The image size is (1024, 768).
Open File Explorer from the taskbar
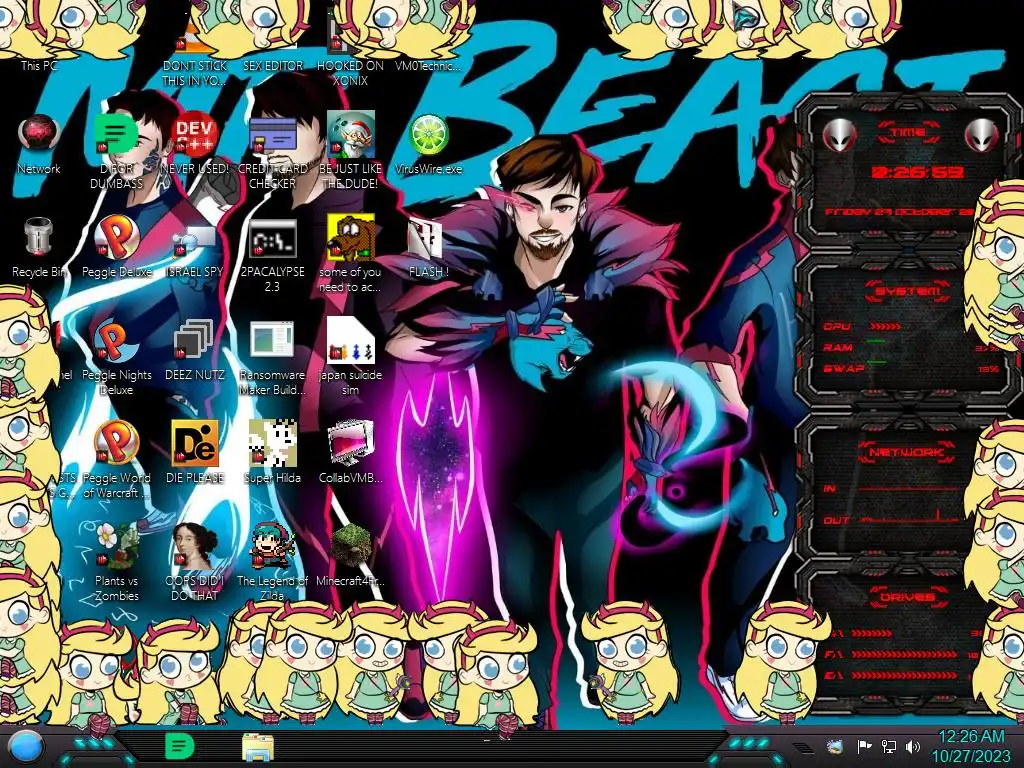(258, 747)
